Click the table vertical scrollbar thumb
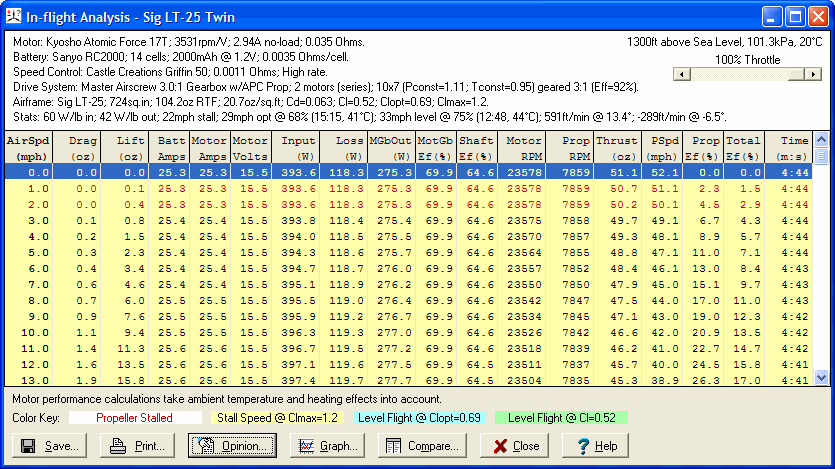The height and width of the screenshot is (469, 835). click(x=821, y=157)
